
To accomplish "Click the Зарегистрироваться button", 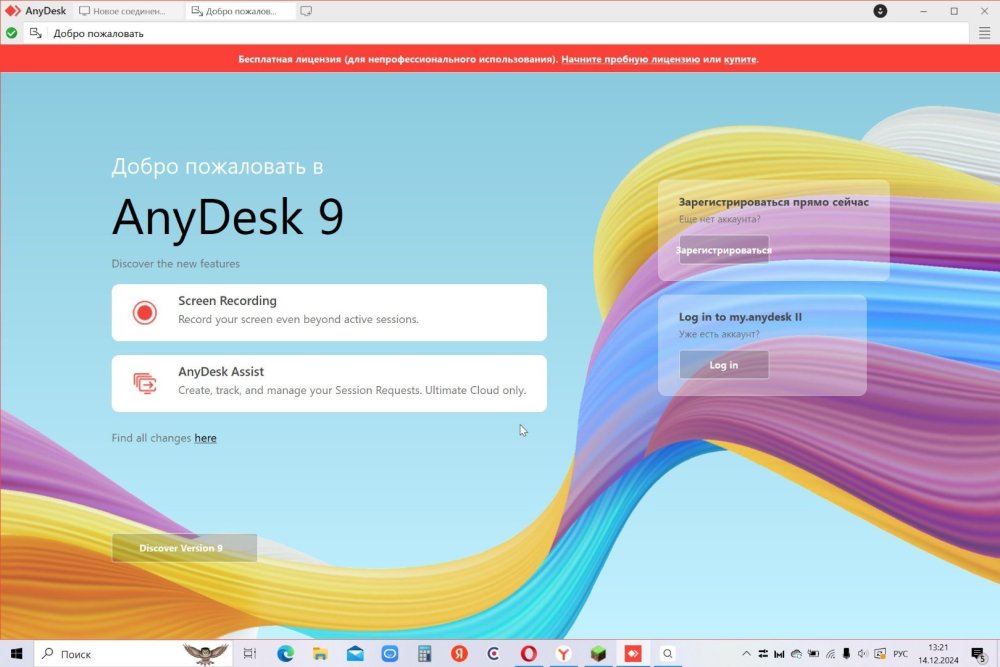I will point(724,250).
